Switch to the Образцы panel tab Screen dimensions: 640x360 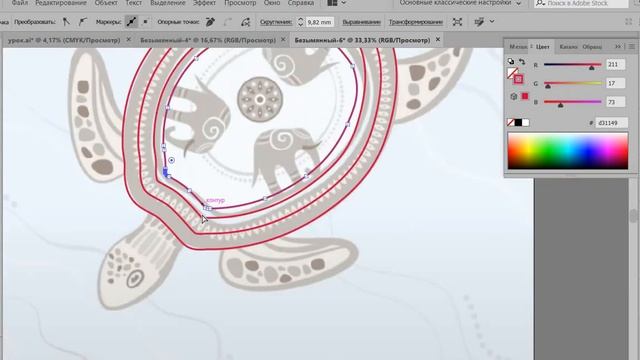(x=592, y=47)
